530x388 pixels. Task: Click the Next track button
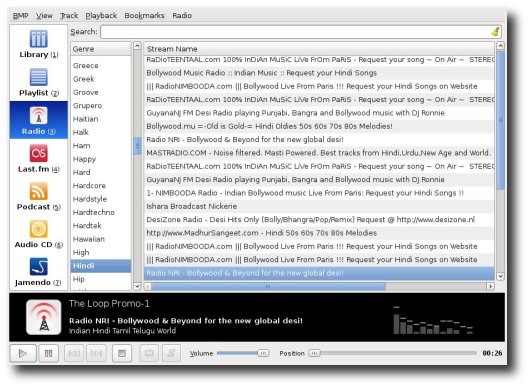pyautogui.click(x=96, y=354)
